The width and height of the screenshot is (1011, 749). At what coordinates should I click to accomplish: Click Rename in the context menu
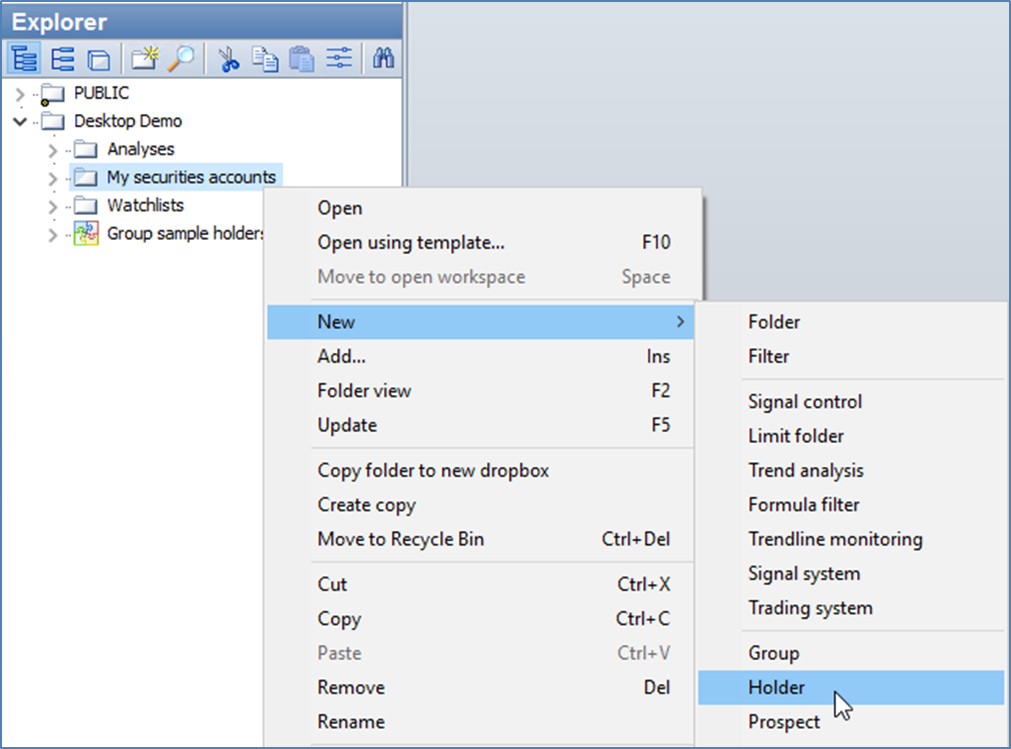pos(350,722)
